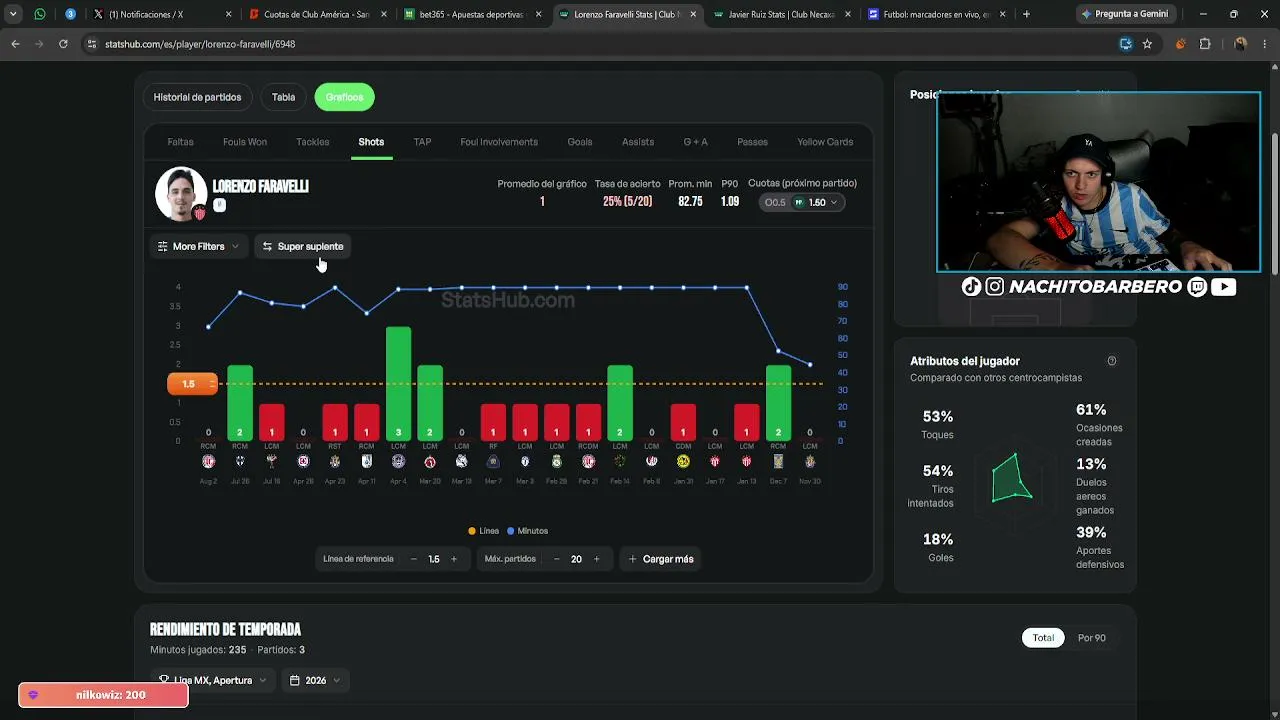Click the team logo under Jul 26 bar
Screen dimensions: 1280x720
point(240,461)
